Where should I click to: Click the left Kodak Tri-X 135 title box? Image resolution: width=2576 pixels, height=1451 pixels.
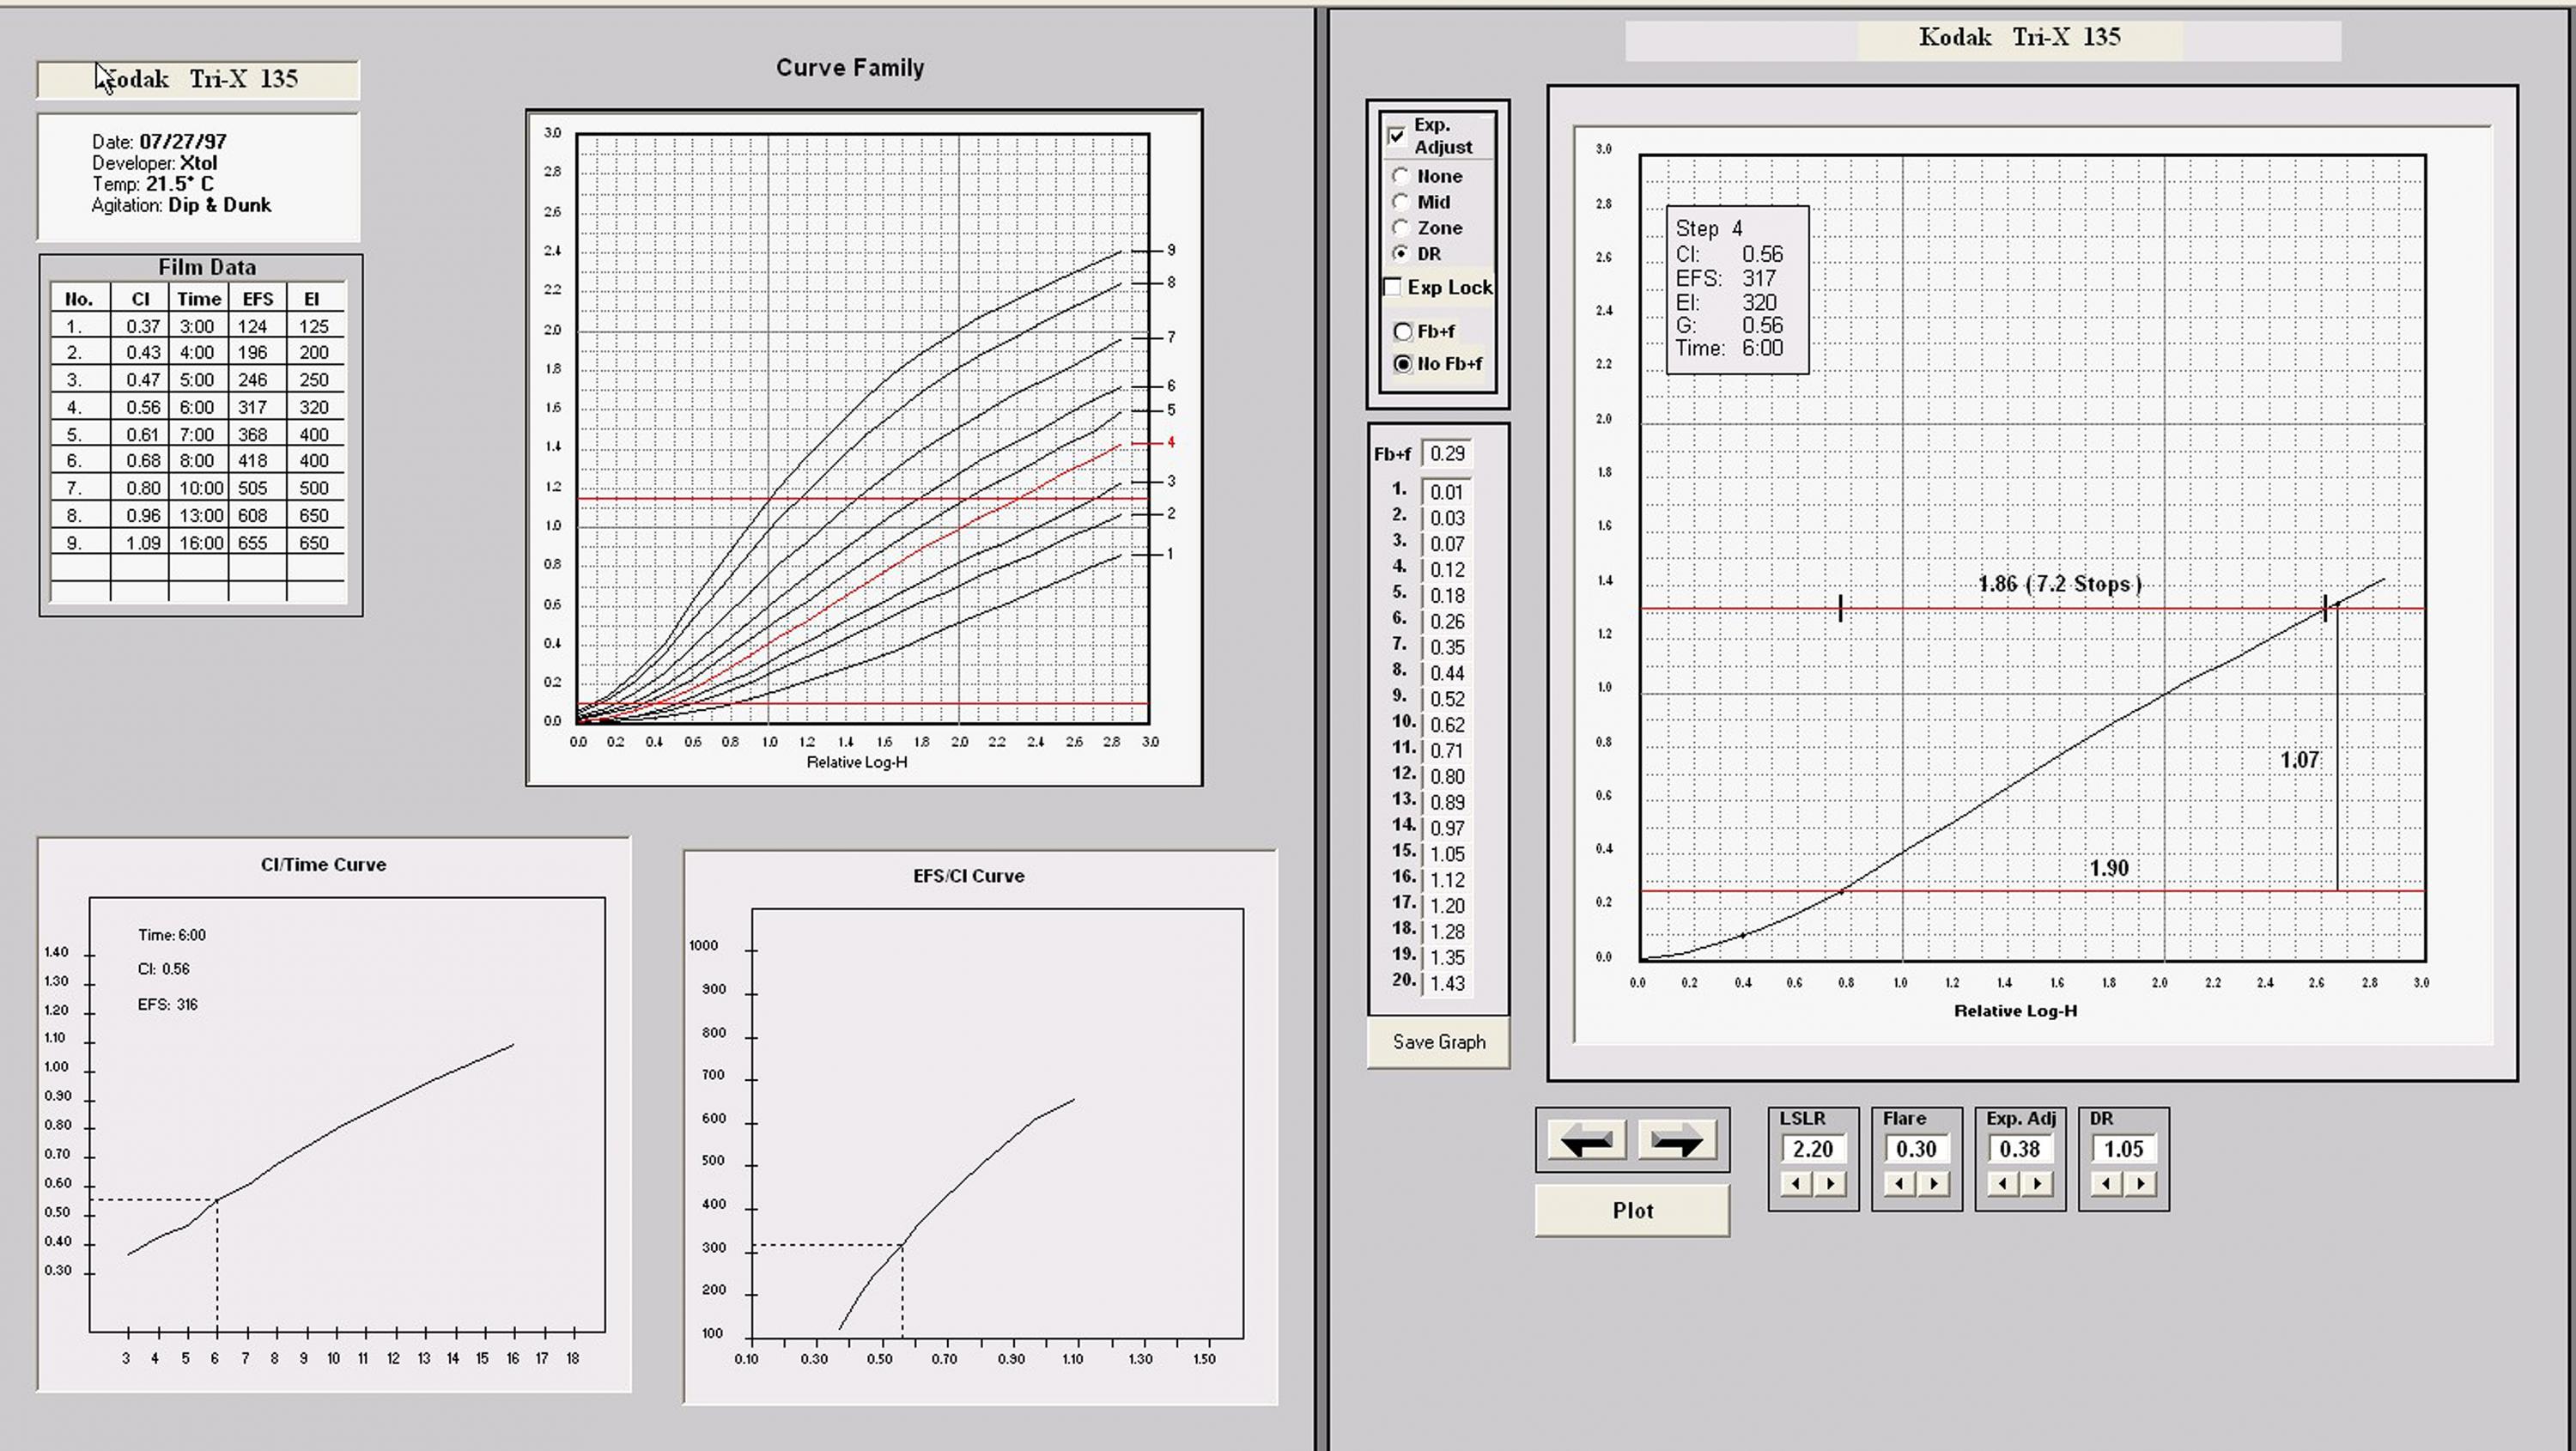198,79
